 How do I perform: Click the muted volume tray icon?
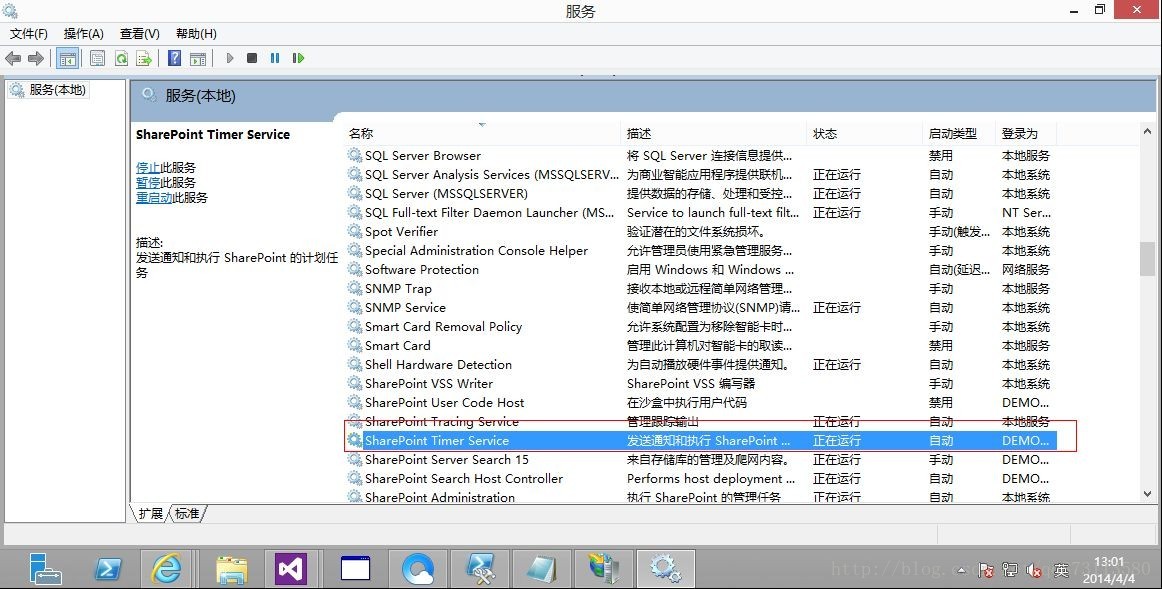pos(1034,570)
